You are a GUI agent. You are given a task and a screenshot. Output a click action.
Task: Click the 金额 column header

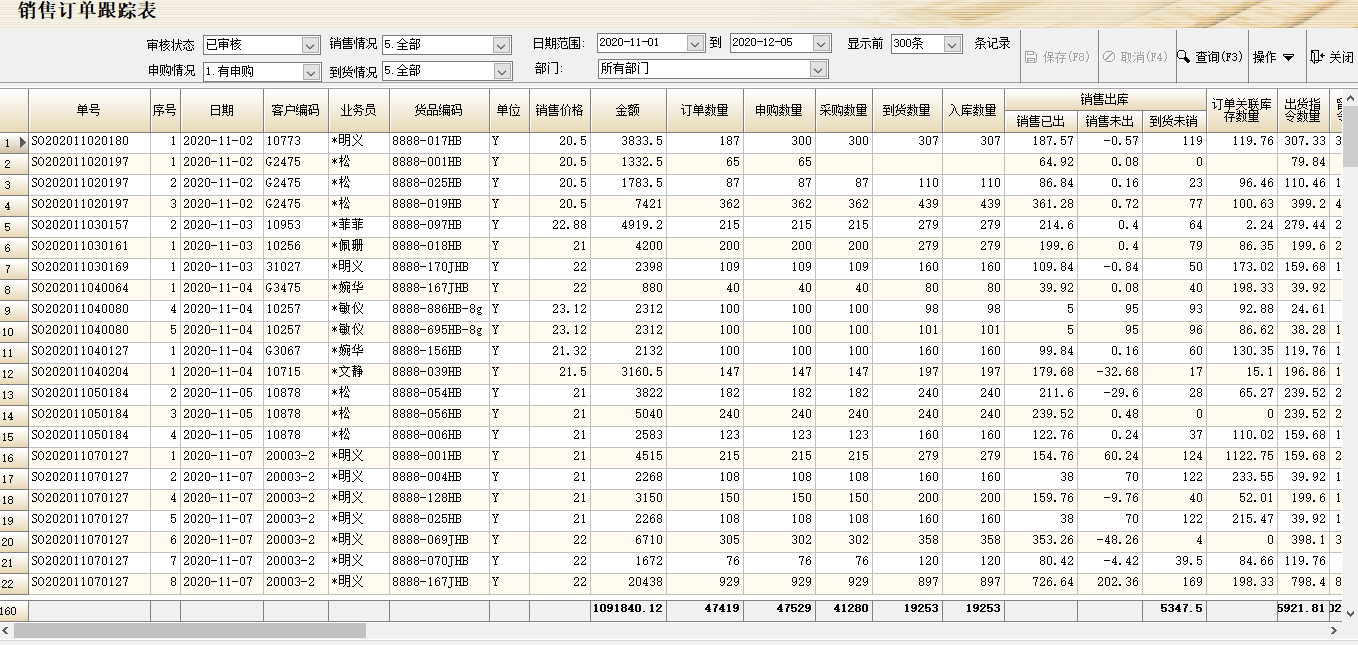628,110
